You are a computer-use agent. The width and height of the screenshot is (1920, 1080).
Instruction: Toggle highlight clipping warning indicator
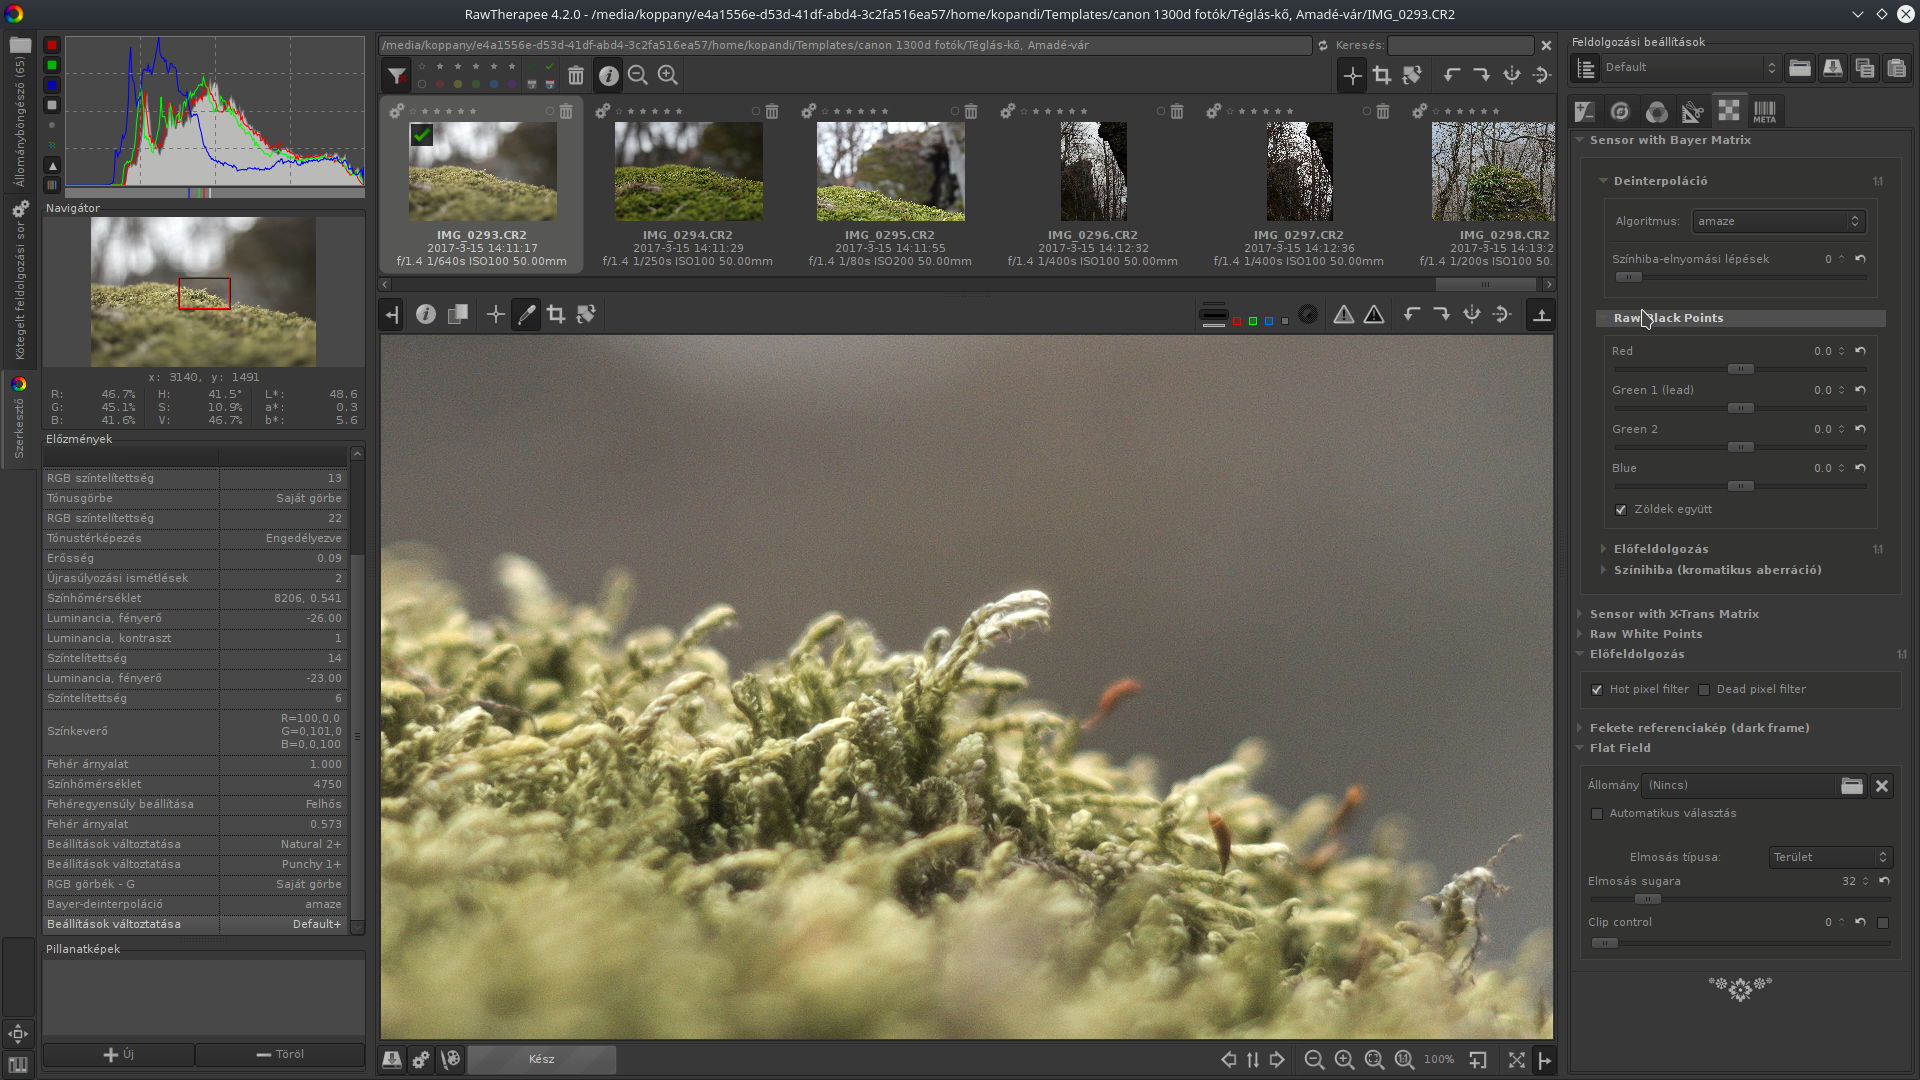pyautogui.click(x=1375, y=315)
